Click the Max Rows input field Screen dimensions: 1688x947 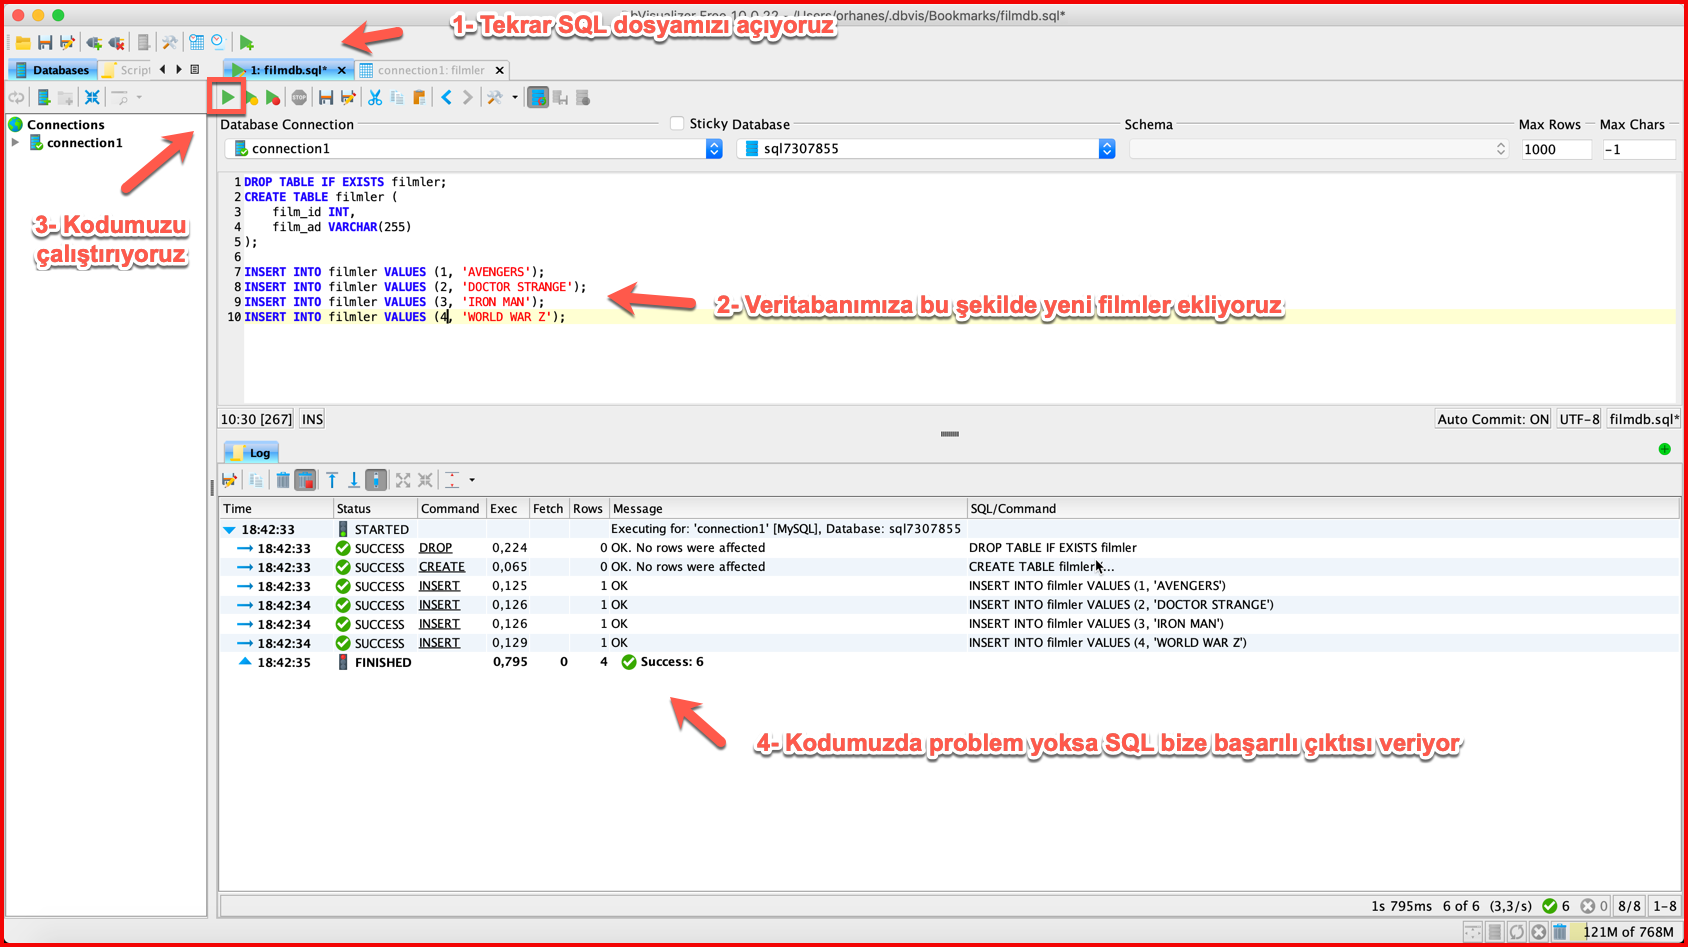click(1556, 149)
